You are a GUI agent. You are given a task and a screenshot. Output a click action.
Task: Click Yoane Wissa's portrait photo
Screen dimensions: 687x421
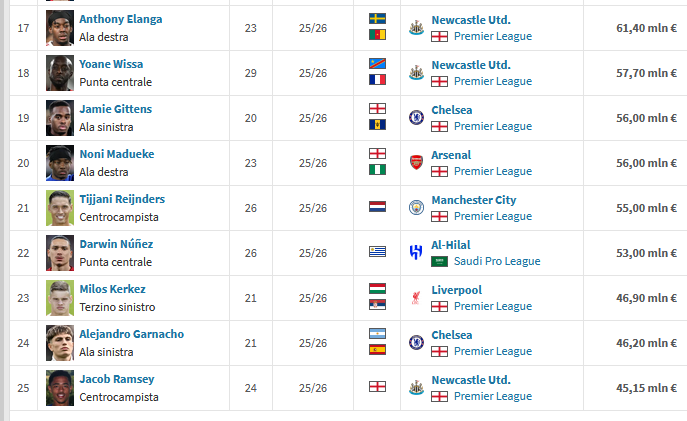(60, 73)
